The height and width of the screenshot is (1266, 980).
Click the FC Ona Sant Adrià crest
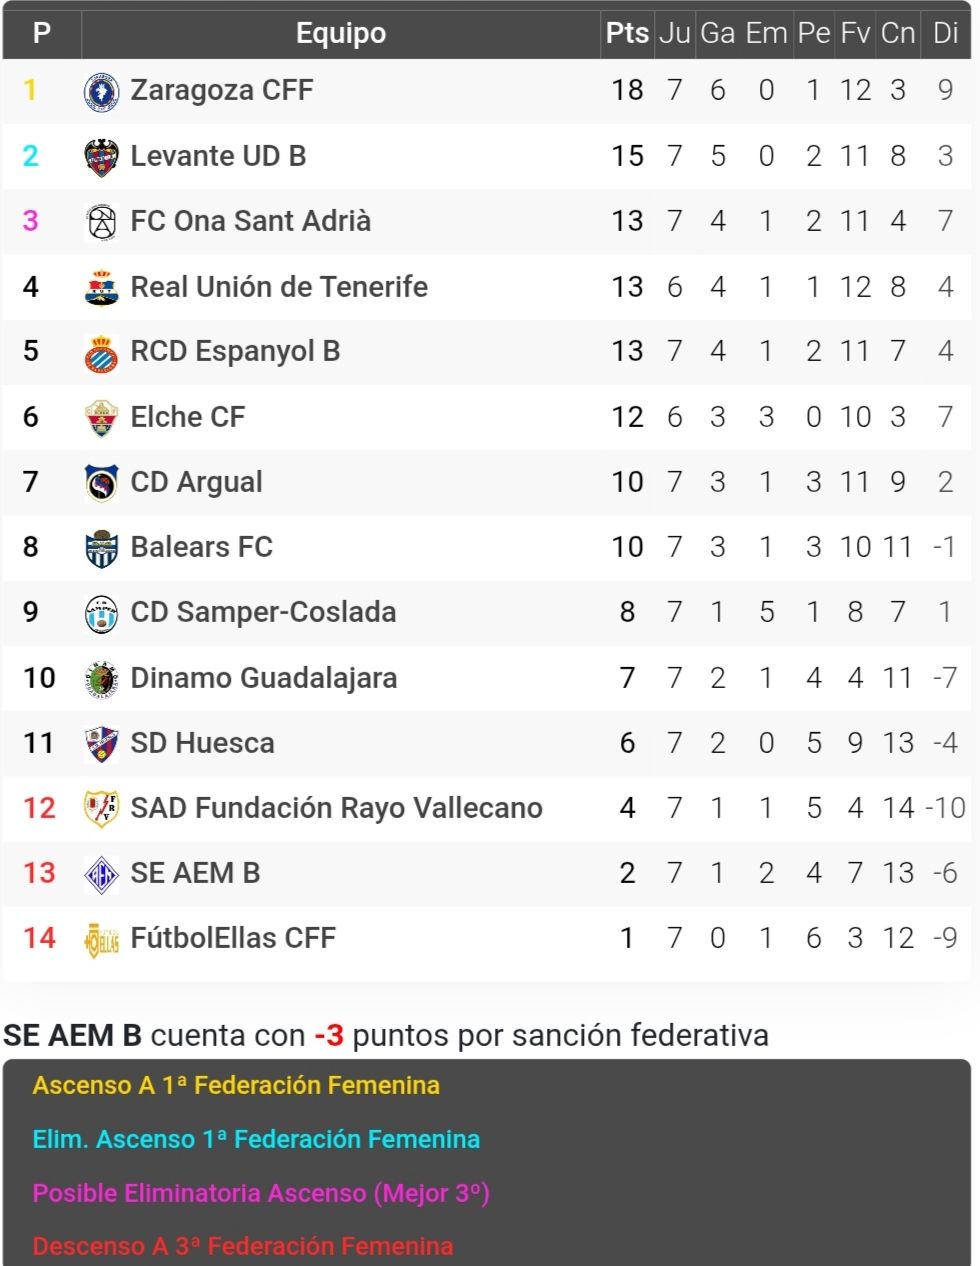tap(101, 222)
